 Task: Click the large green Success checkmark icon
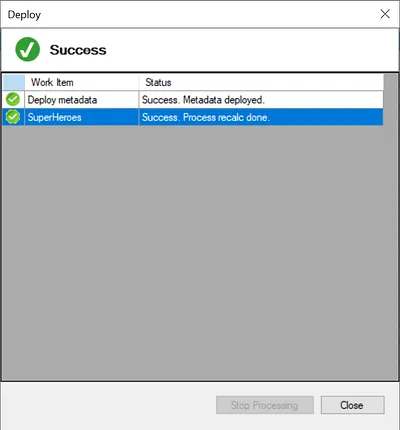(27, 49)
